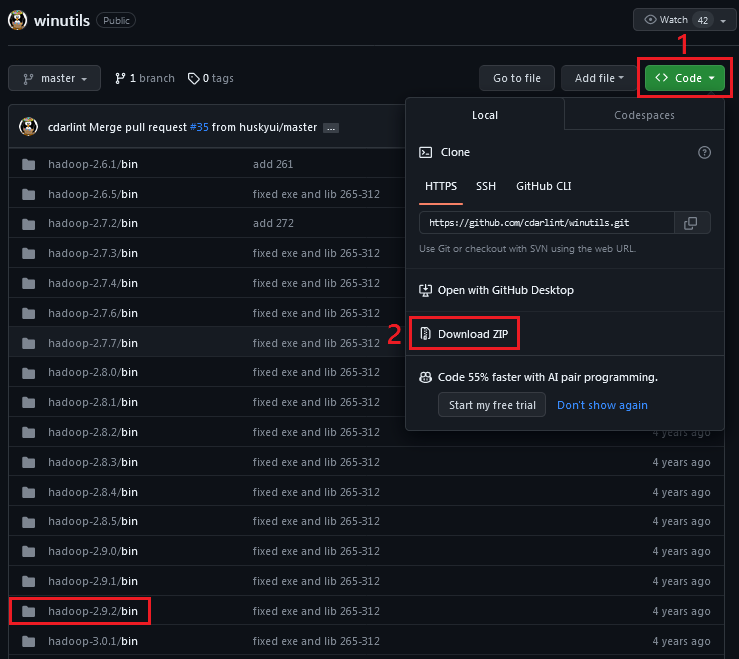739x659 pixels.
Task: Click the clone help question mark icon
Action: 704,152
